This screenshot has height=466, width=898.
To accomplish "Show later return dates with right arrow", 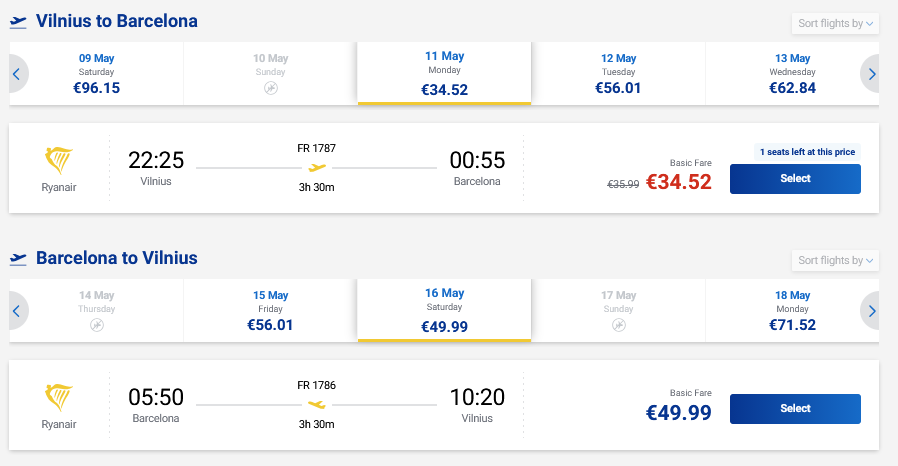I will (871, 311).
